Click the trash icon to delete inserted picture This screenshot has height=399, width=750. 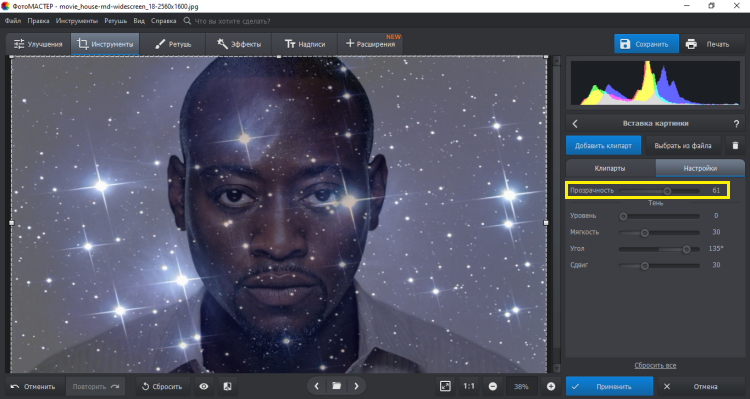pos(735,145)
